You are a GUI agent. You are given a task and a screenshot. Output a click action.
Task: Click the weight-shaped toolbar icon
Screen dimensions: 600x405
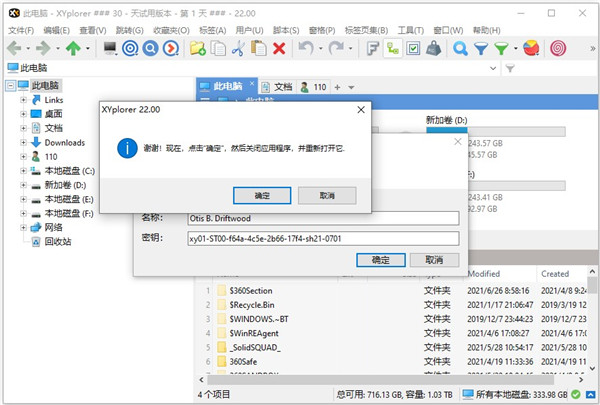pyautogui.click(x=434, y=48)
